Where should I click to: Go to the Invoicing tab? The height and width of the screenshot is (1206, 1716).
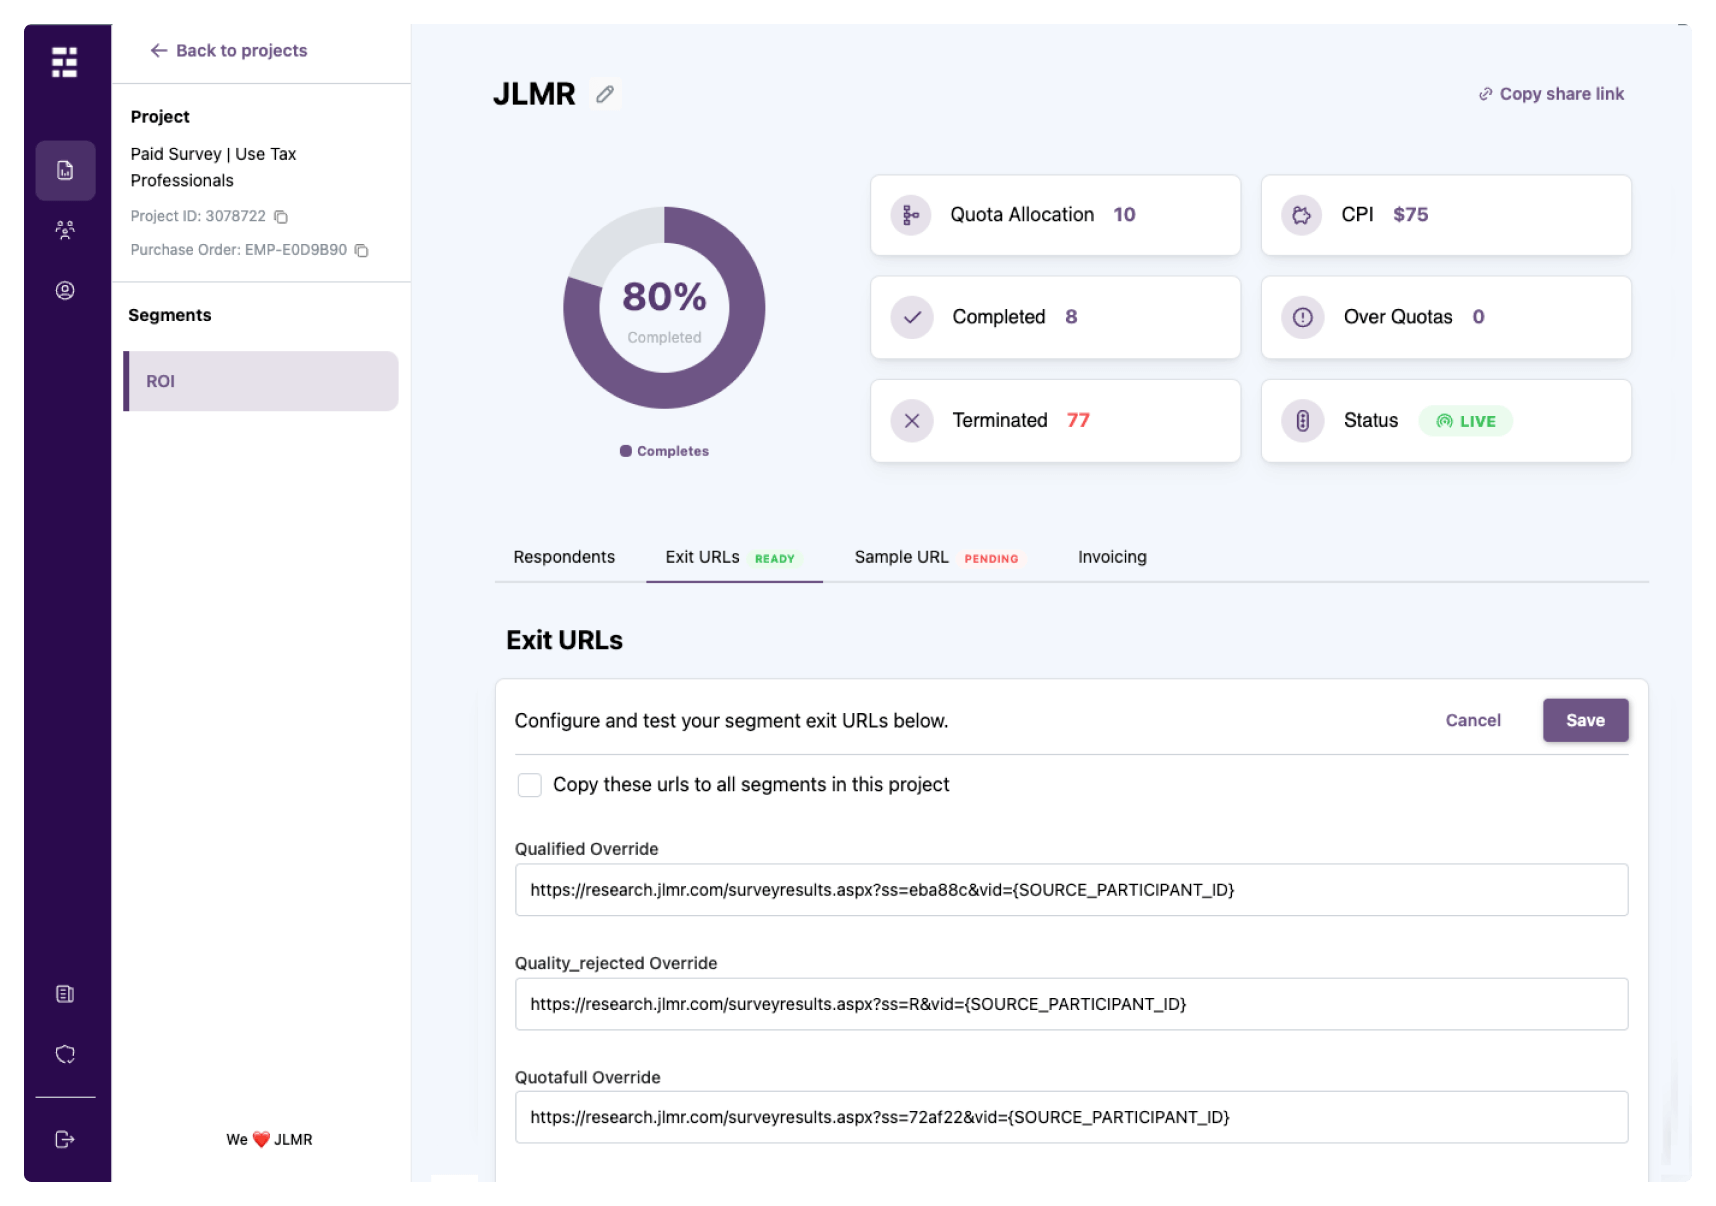(x=1112, y=557)
